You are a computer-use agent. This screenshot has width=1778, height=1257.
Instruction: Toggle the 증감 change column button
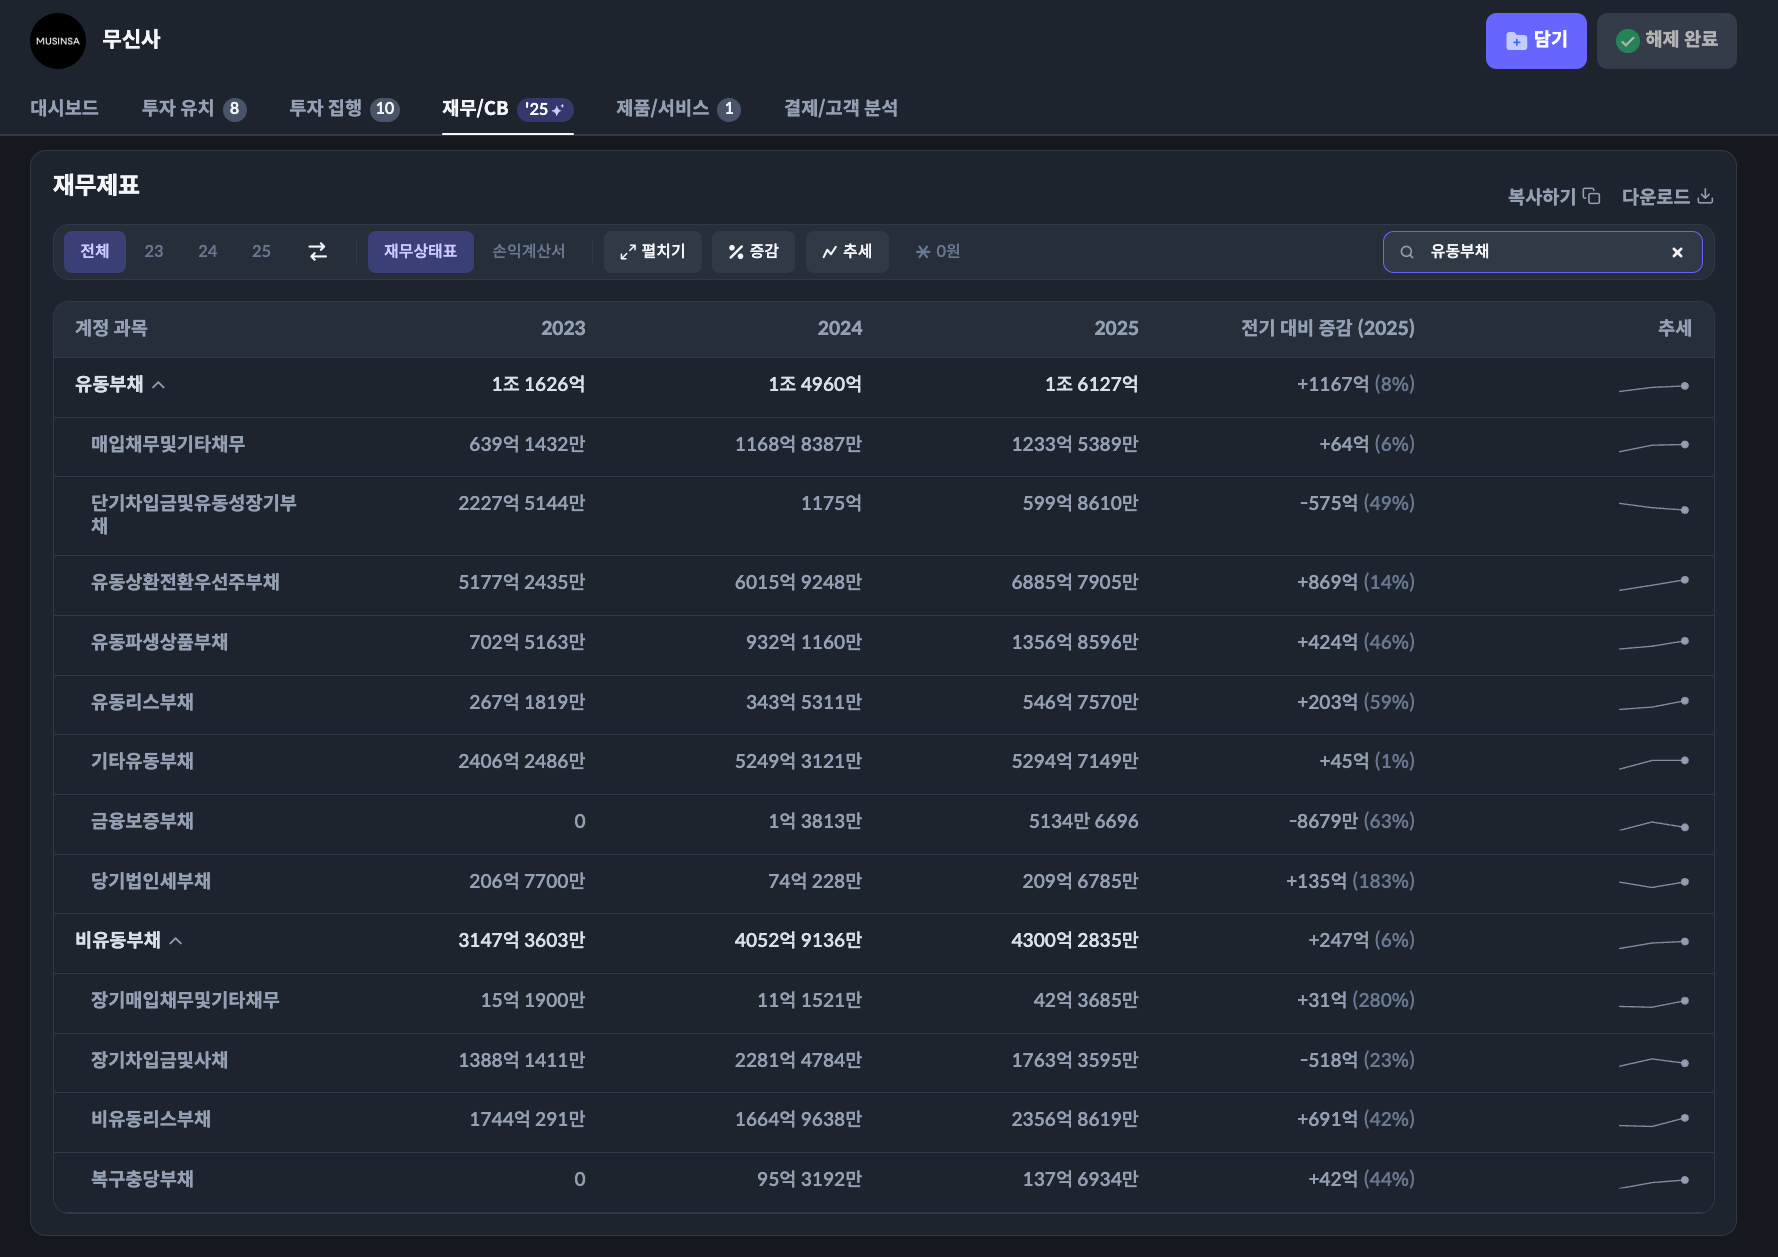tap(753, 252)
